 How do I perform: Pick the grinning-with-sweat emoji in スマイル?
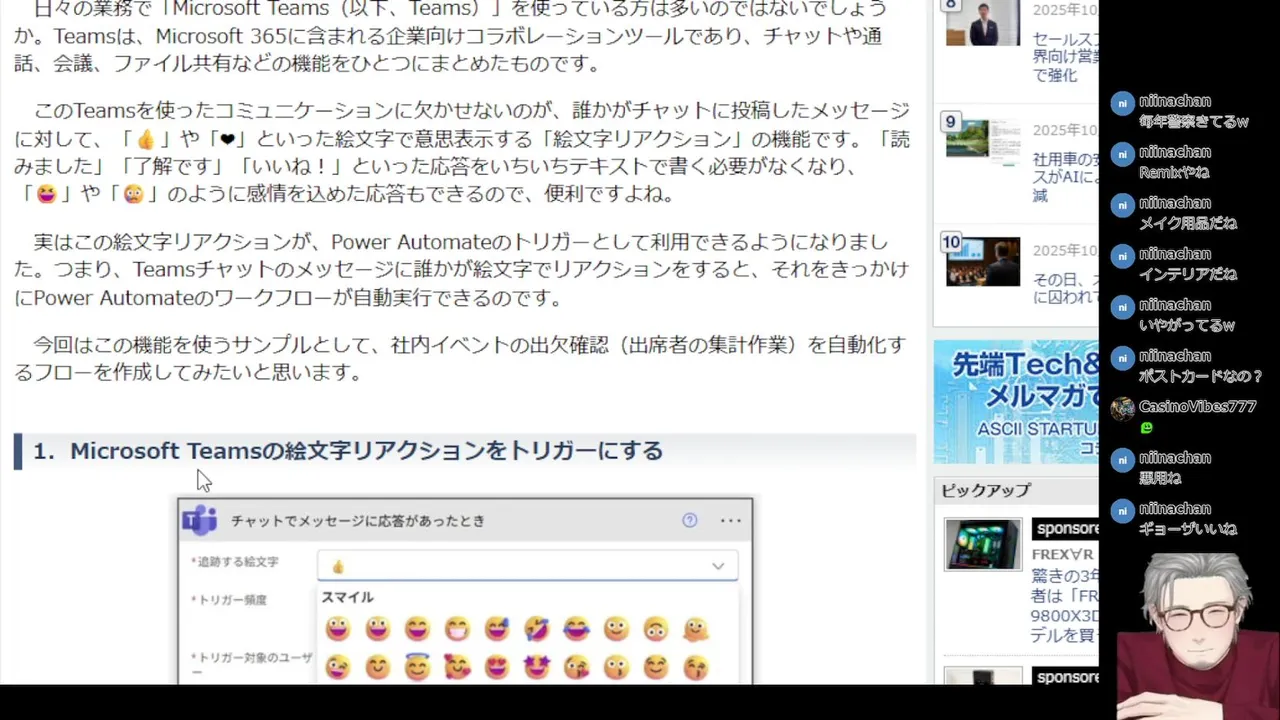click(x=497, y=629)
